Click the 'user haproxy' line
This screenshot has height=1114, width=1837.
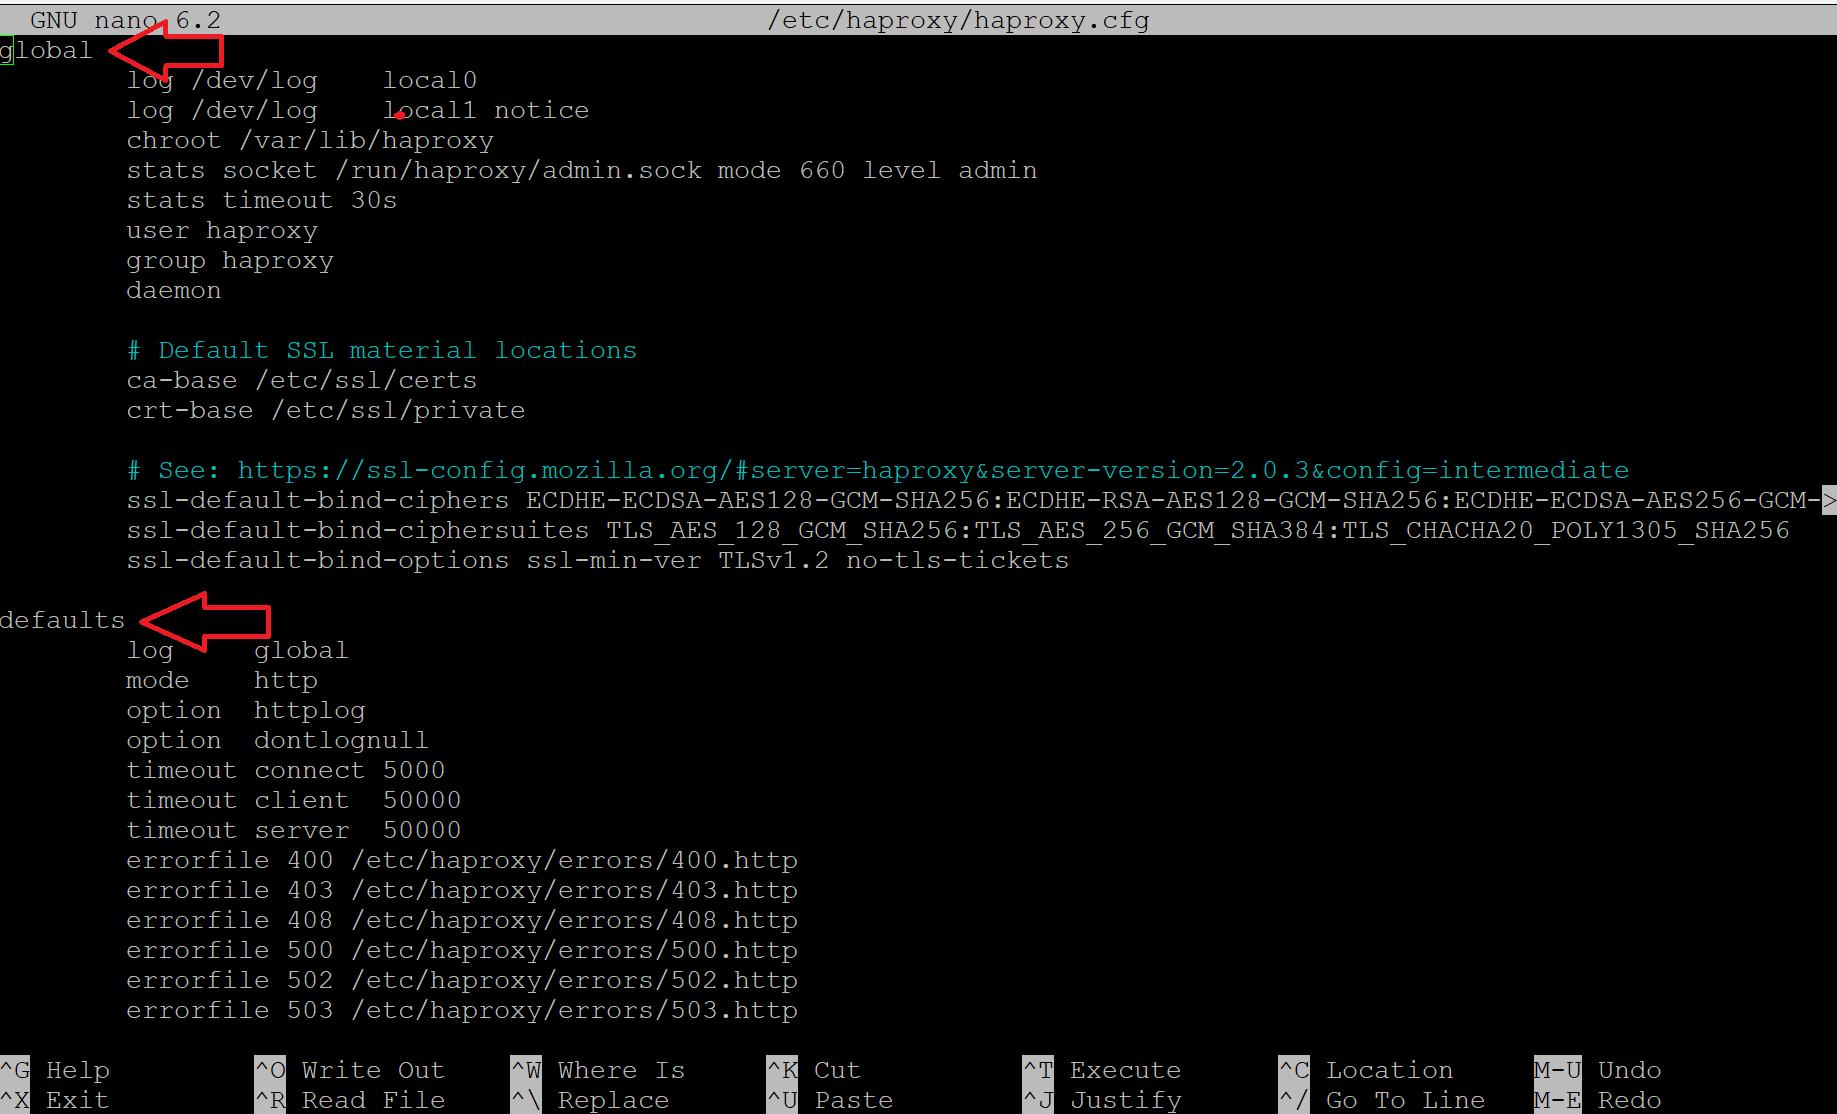pos(222,230)
